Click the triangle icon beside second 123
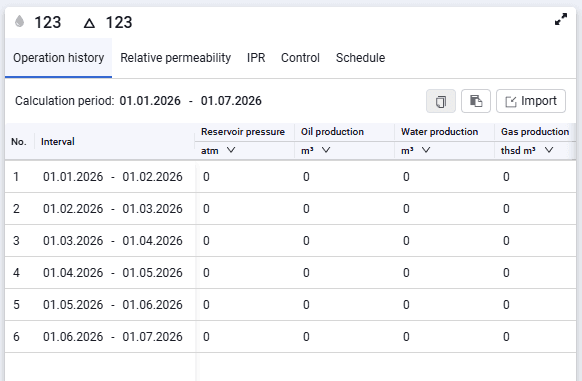 coord(89,23)
